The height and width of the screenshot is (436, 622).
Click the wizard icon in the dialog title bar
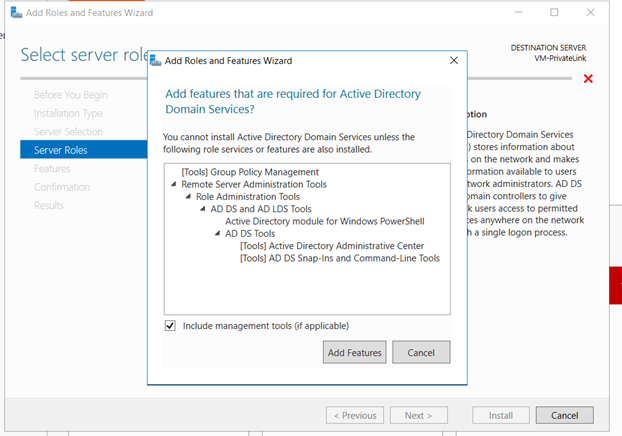156,61
